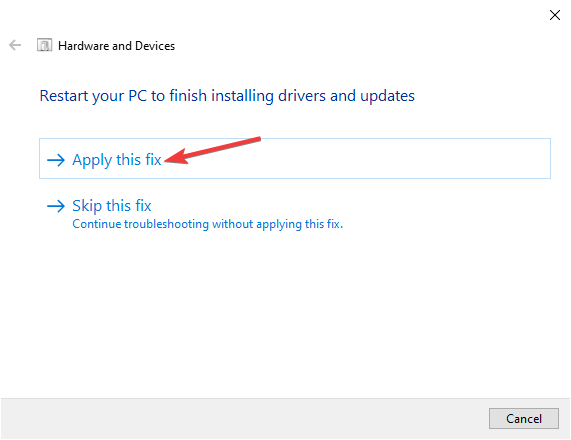The height and width of the screenshot is (440, 571).
Task: Click the word troubleshooting in the Skip description
Action: pyautogui.click(x=166, y=224)
